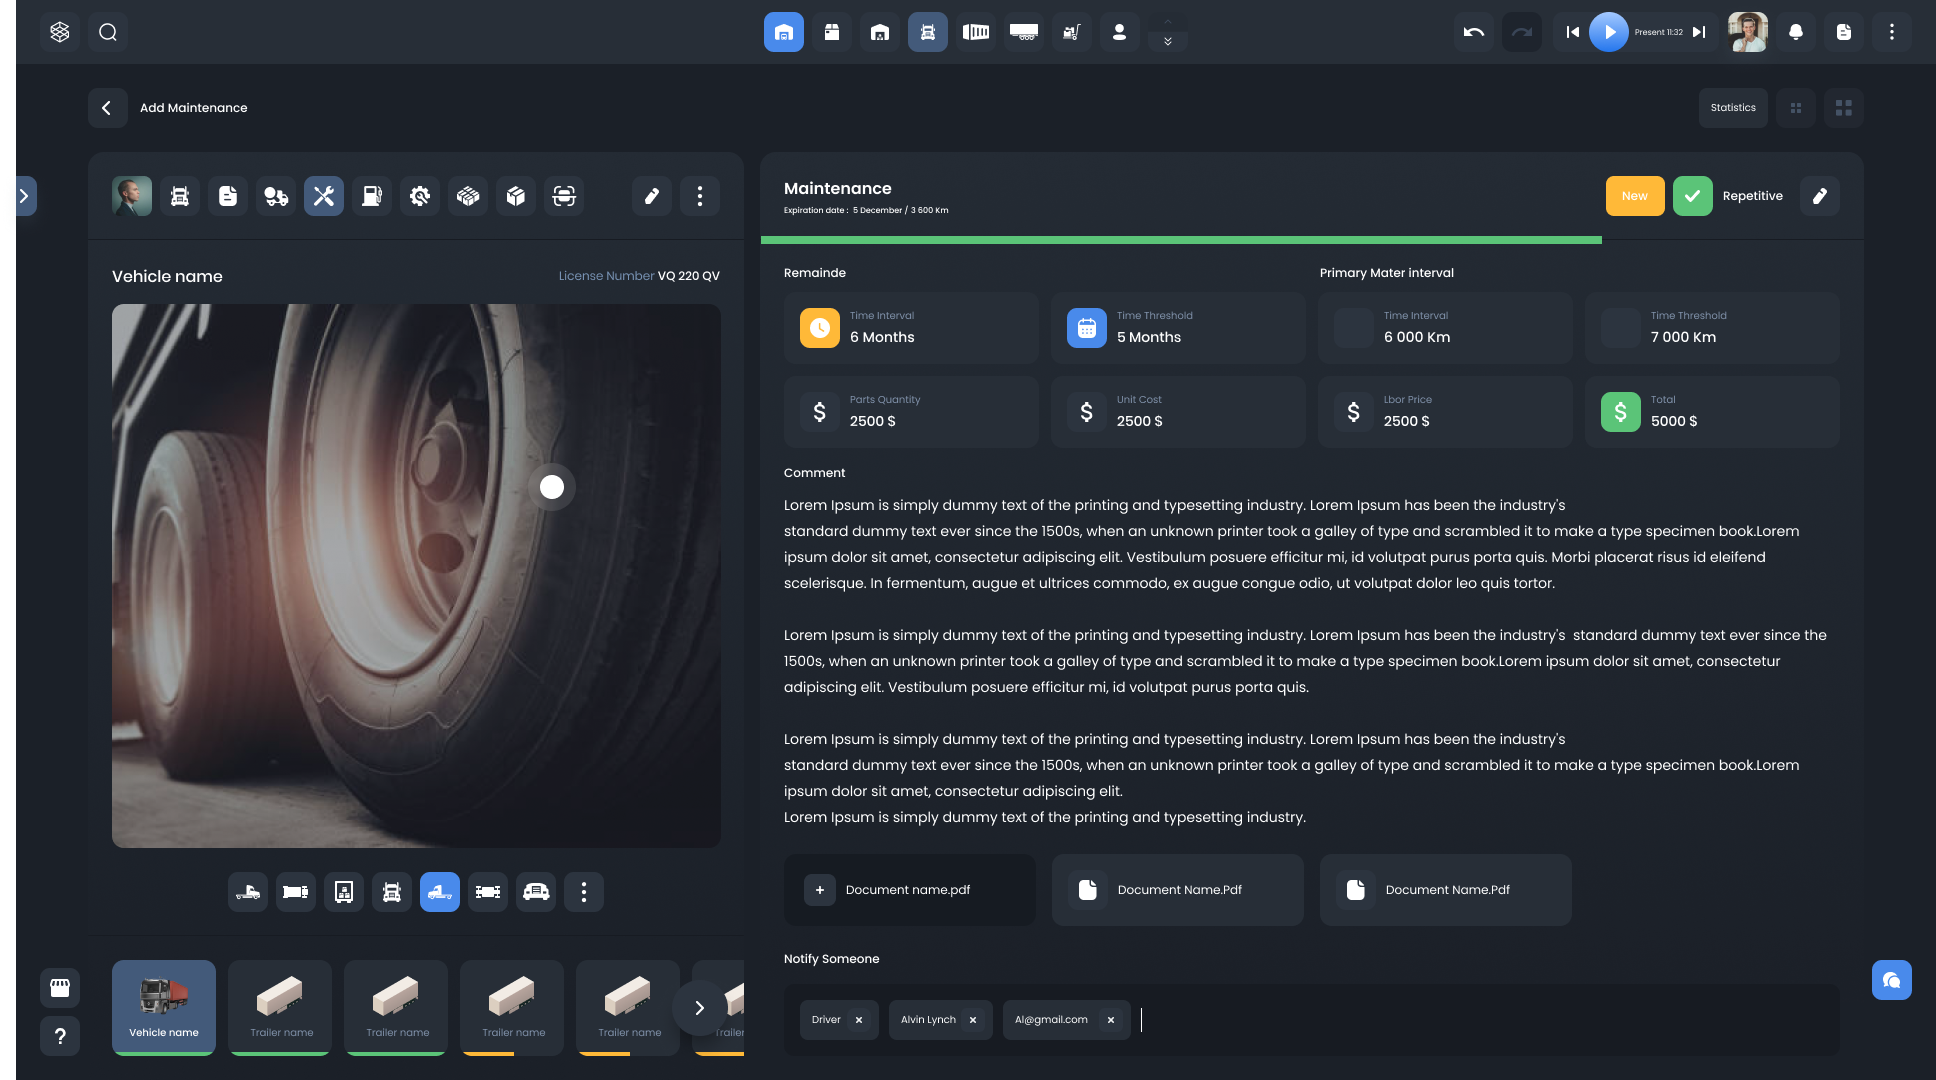The height and width of the screenshot is (1080, 1936).
Task: Click the white hotspot marker on tire image
Action: [552, 487]
